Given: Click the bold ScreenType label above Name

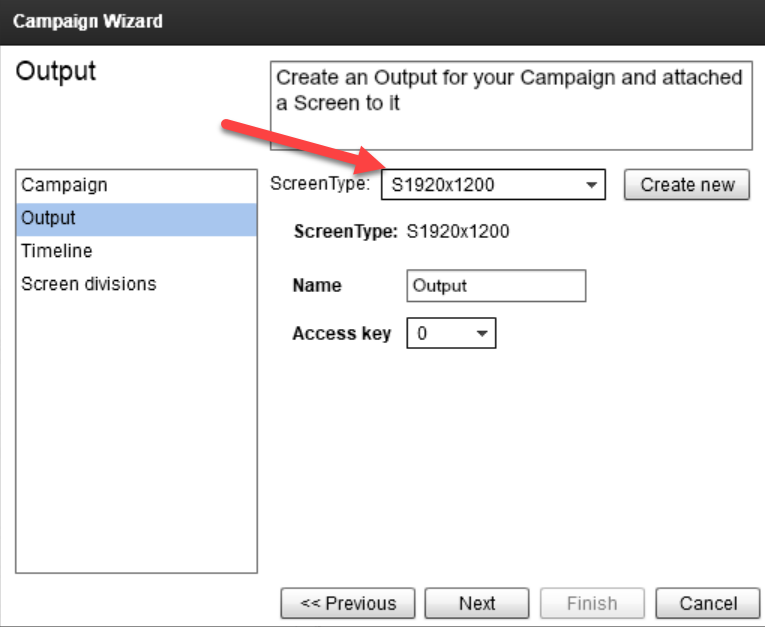Looking at the screenshot, I should [x=345, y=232].
